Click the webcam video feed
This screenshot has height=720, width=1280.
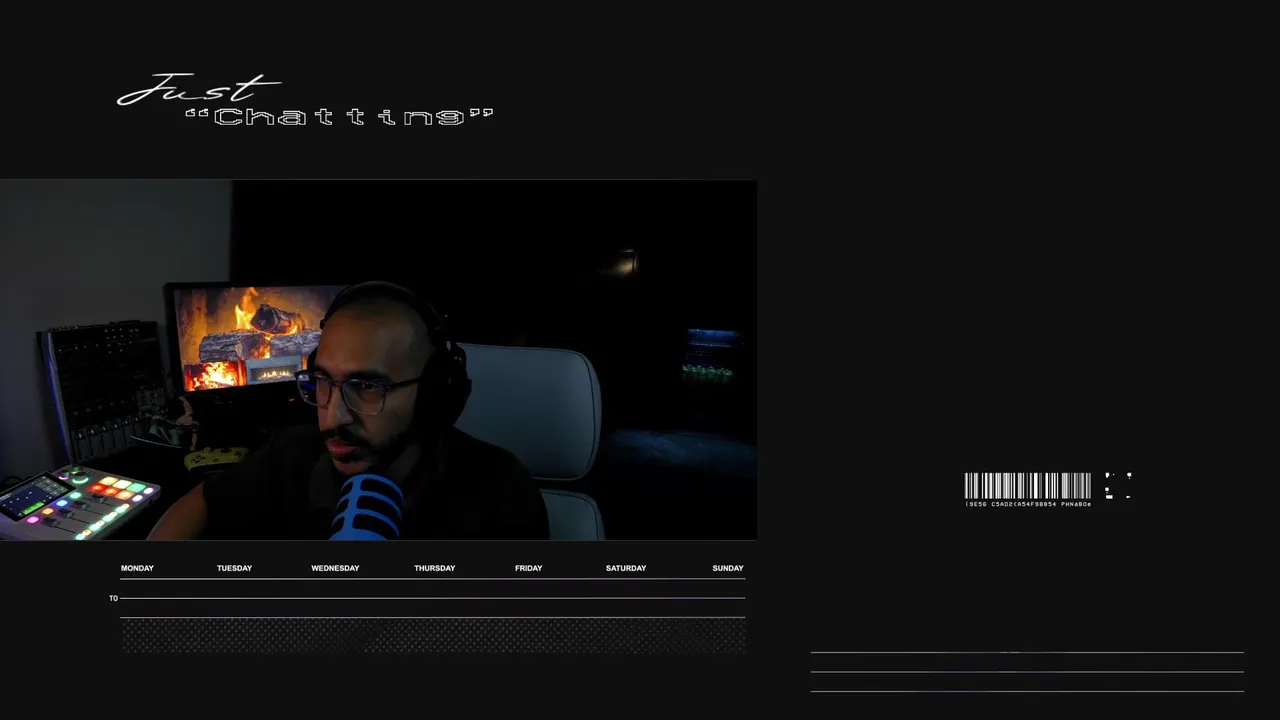(x=378, y=360)
